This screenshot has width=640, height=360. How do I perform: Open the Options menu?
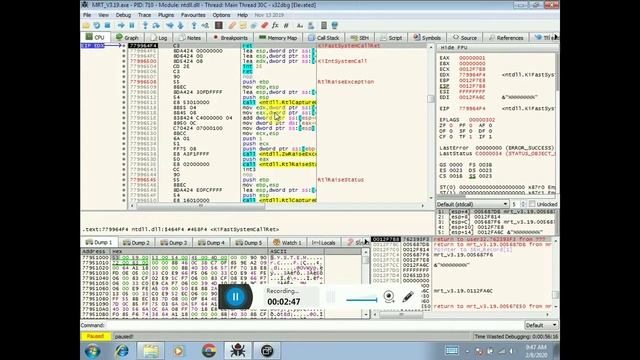tap(221, 15)
